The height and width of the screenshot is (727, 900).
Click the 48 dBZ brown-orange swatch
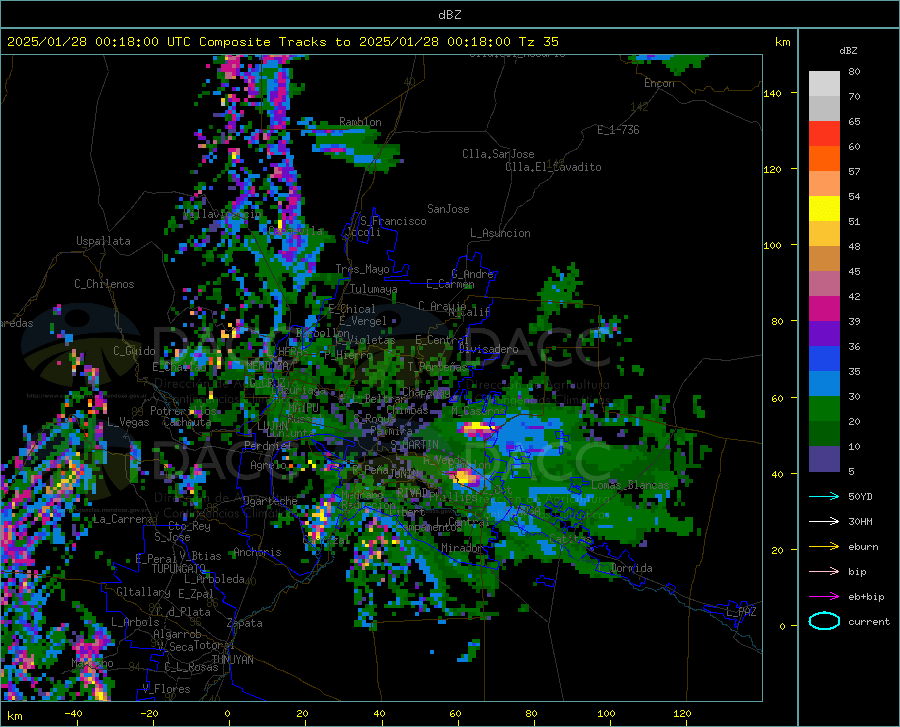pyautogui.click(x=824, y=259)
